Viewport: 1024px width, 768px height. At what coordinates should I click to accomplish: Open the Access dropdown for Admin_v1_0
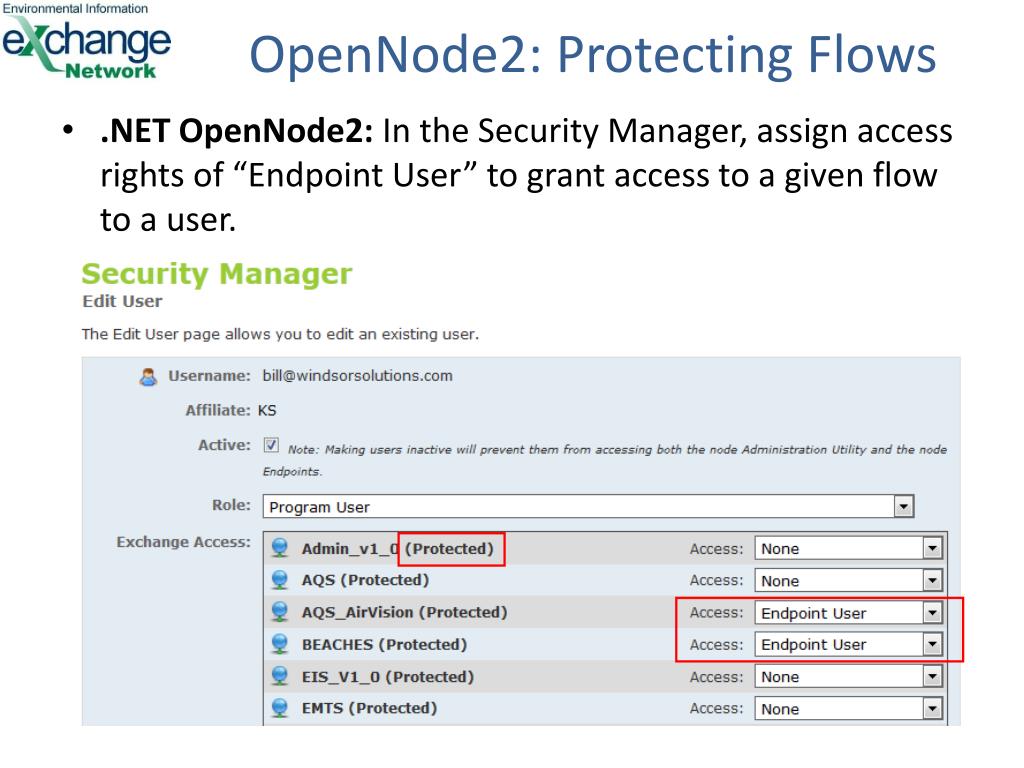pos(848,548)
